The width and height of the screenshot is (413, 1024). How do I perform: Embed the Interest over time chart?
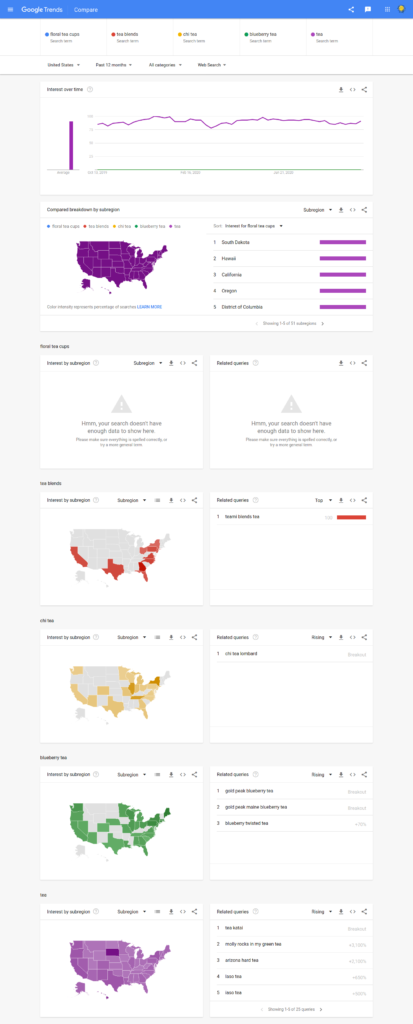point(352,89)
